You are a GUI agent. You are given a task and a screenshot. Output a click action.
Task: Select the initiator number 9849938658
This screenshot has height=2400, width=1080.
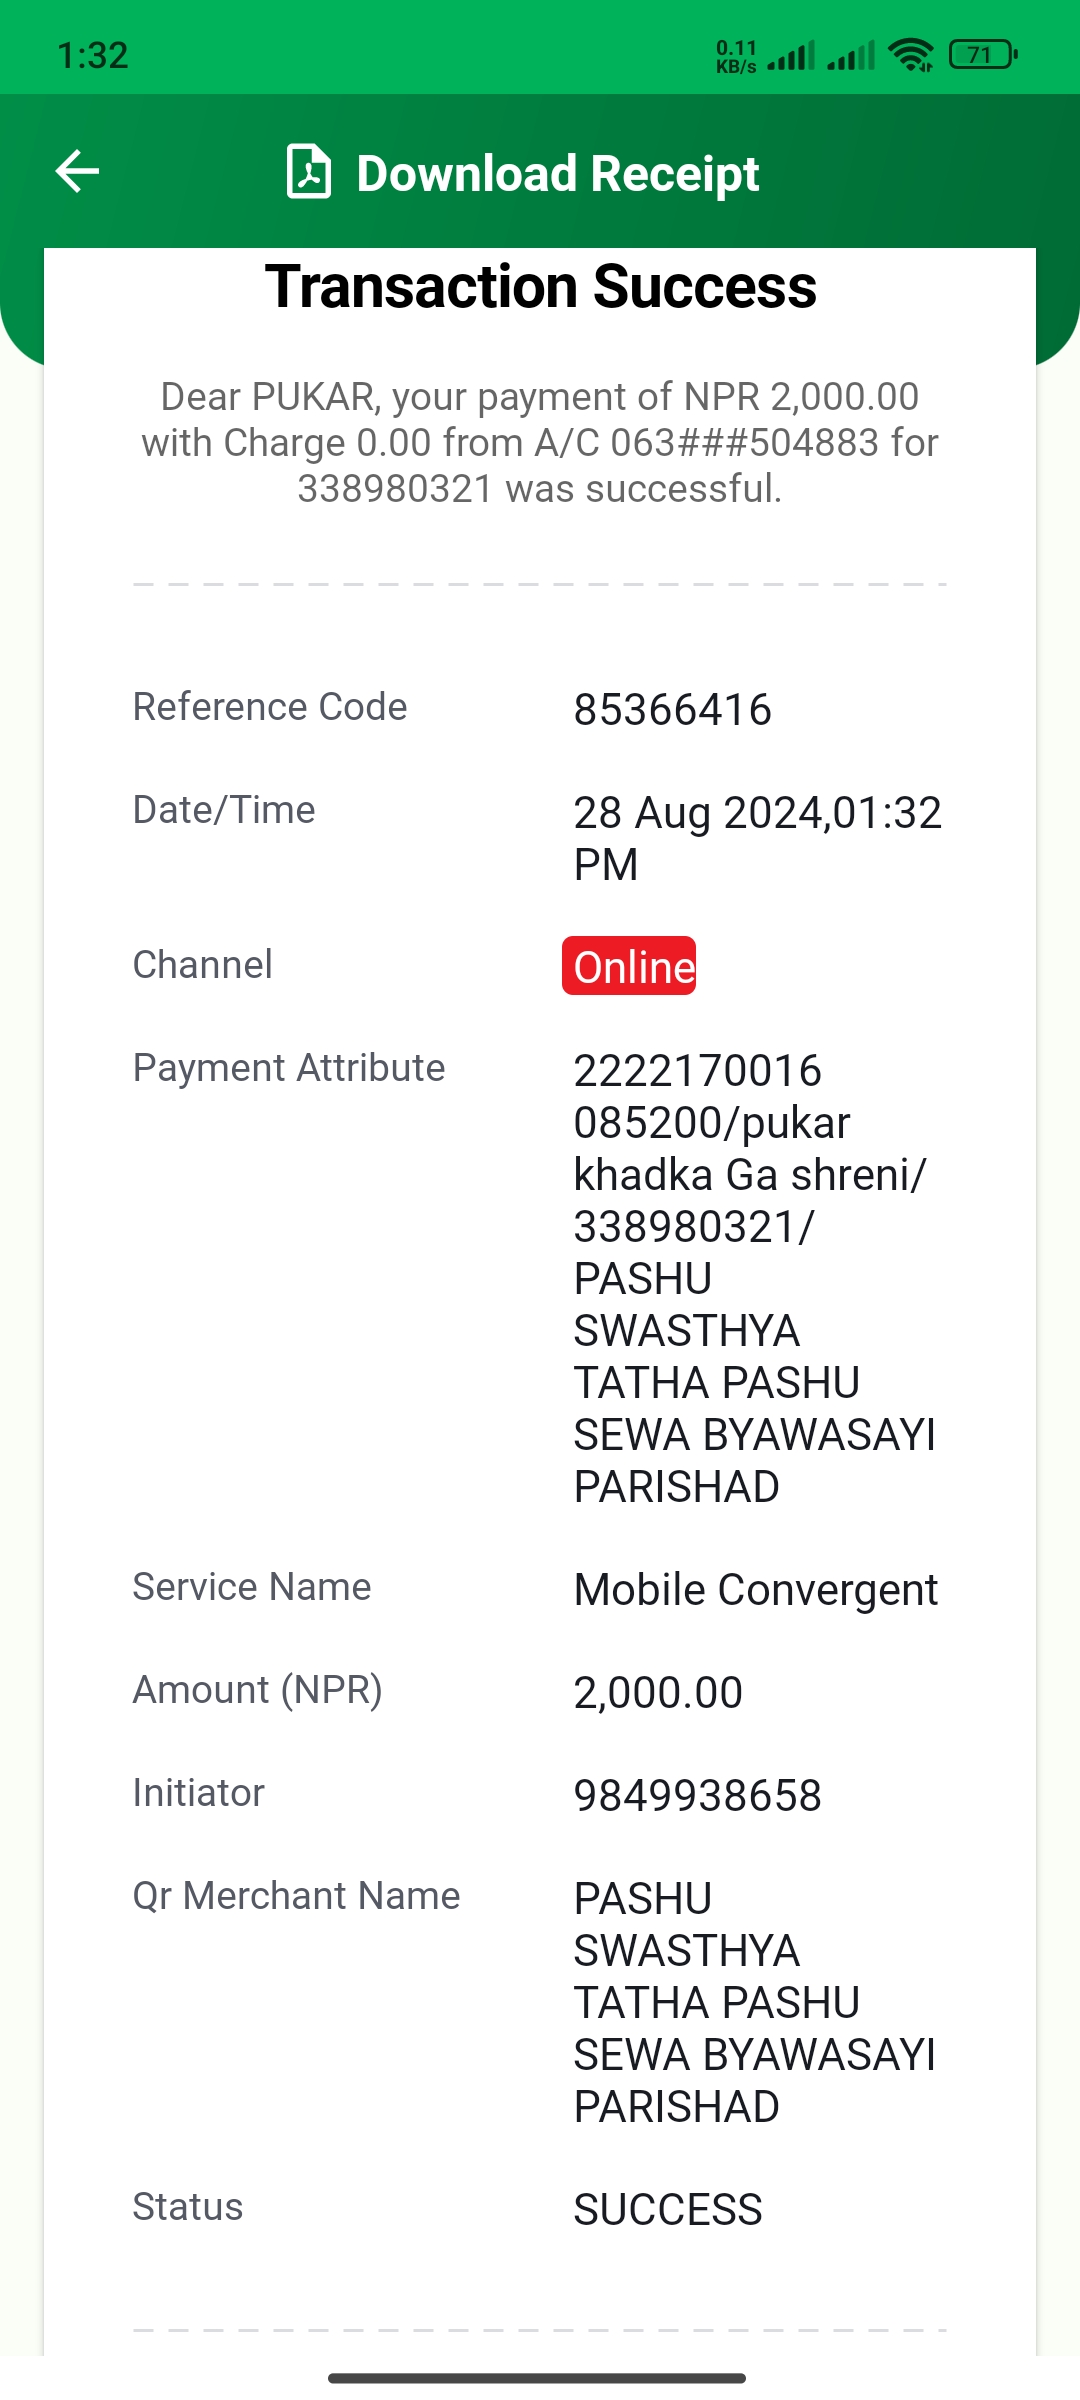(698, 1796)
